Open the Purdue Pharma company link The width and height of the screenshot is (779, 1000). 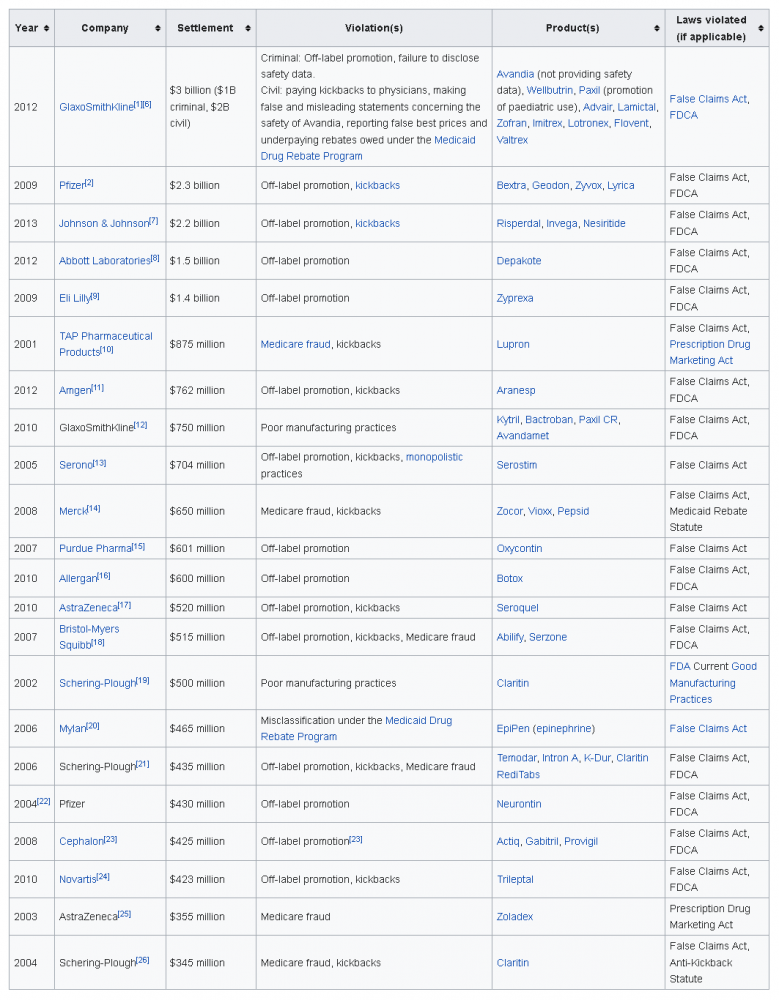(95, 549)
